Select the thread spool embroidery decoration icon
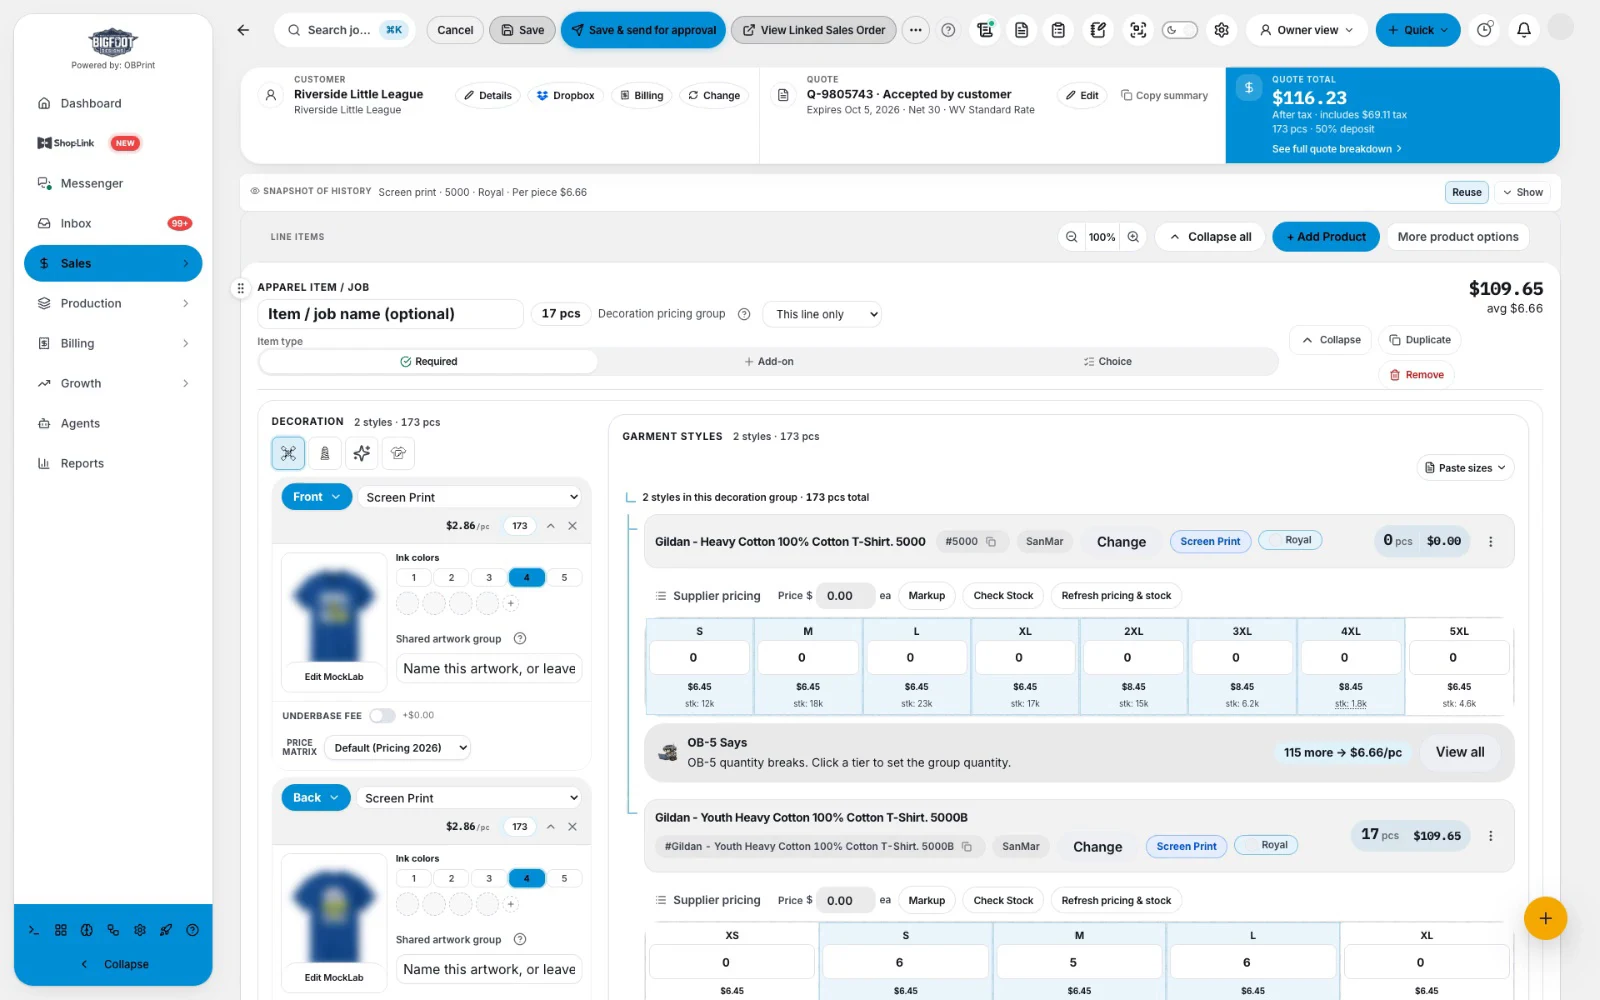The image size is (1600, 1000). click(x=325, y=453)
